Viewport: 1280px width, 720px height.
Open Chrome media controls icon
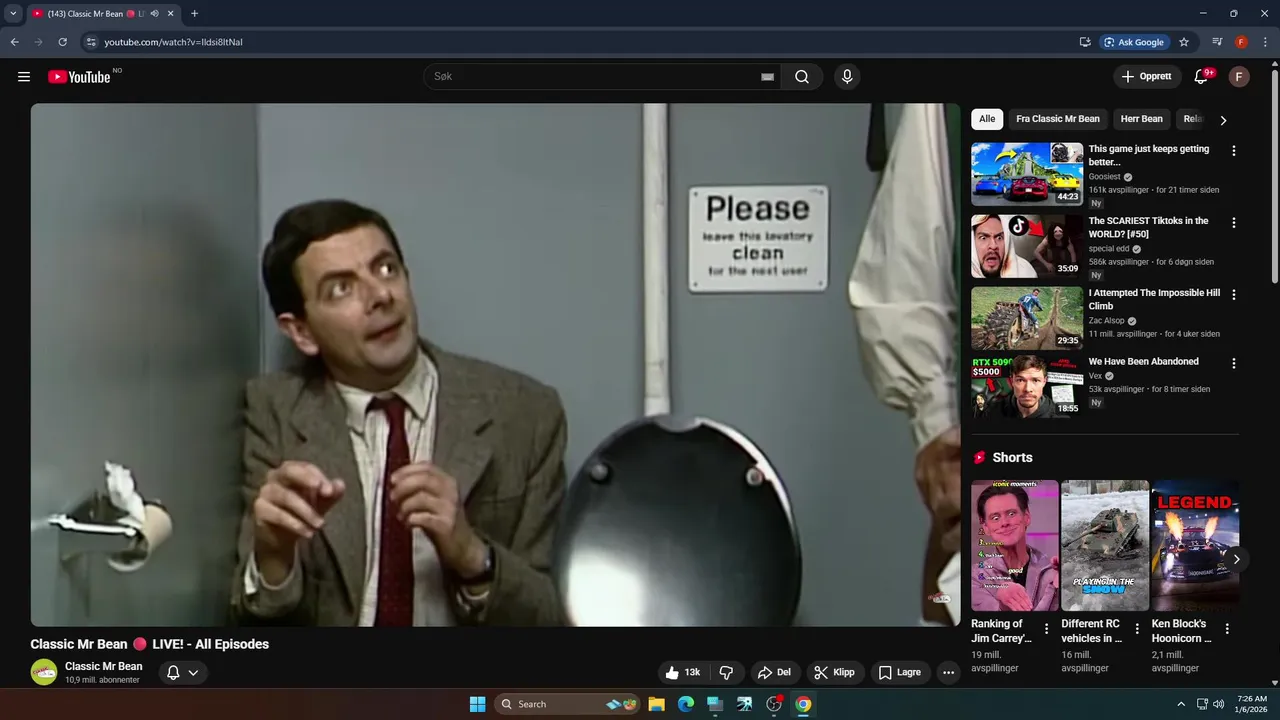(1217, 42)
